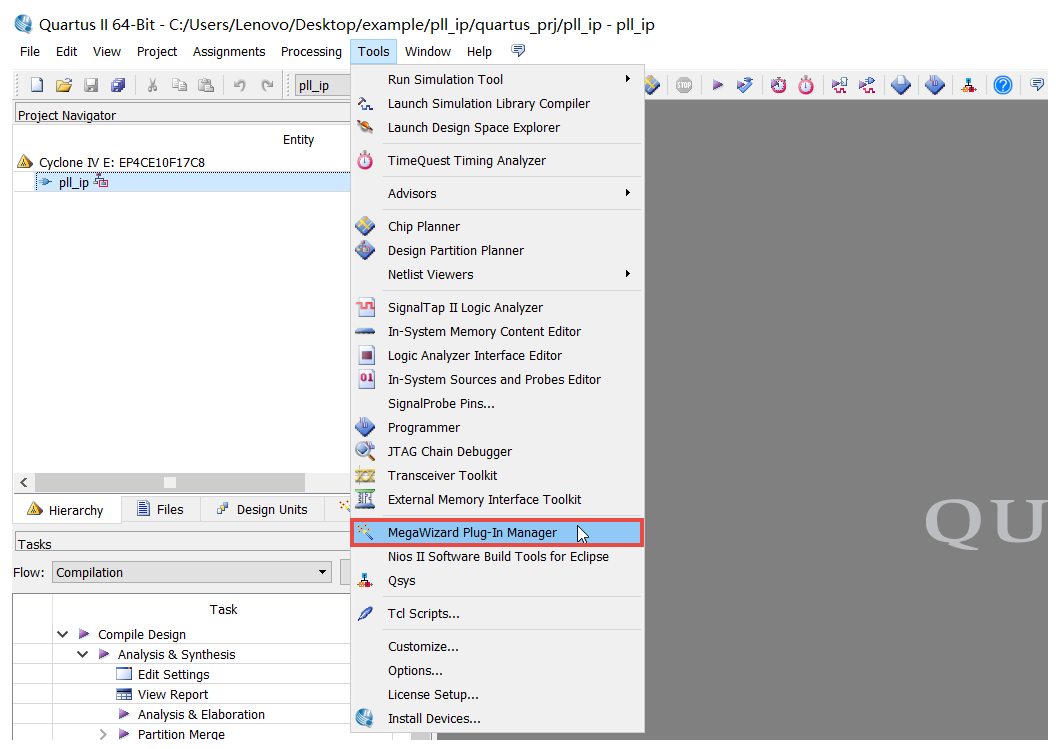This screenshot has height=749, width=1056.
Task: Click the Paste toolbar icon
Action: 205,85
